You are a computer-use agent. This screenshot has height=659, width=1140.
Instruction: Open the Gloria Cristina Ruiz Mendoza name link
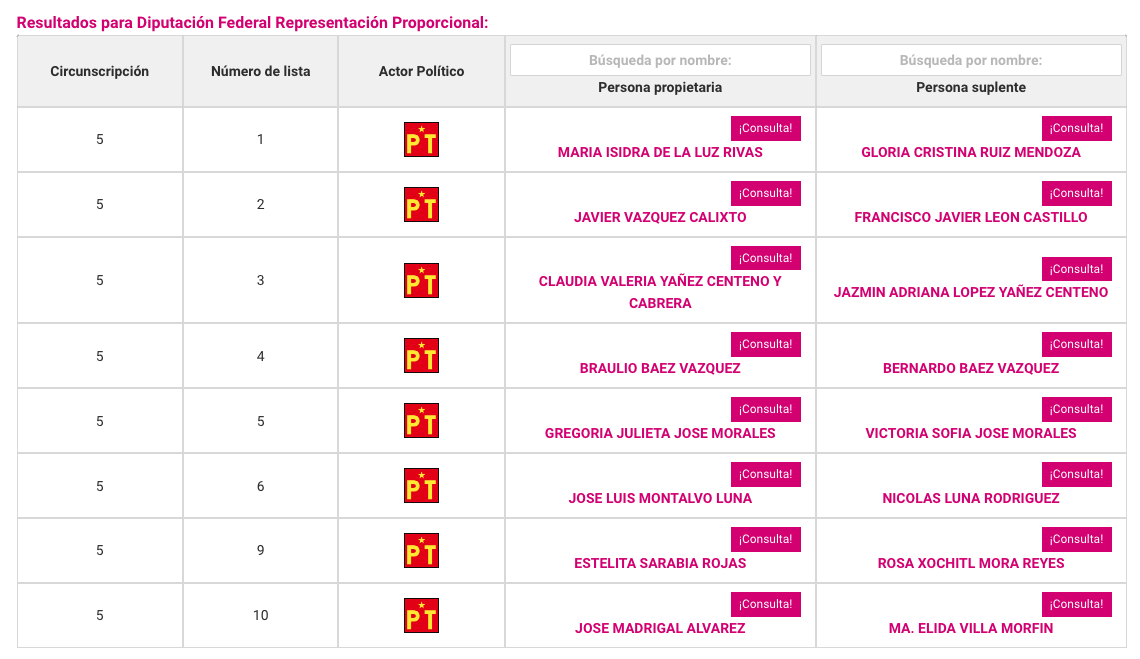coord(971,153)
